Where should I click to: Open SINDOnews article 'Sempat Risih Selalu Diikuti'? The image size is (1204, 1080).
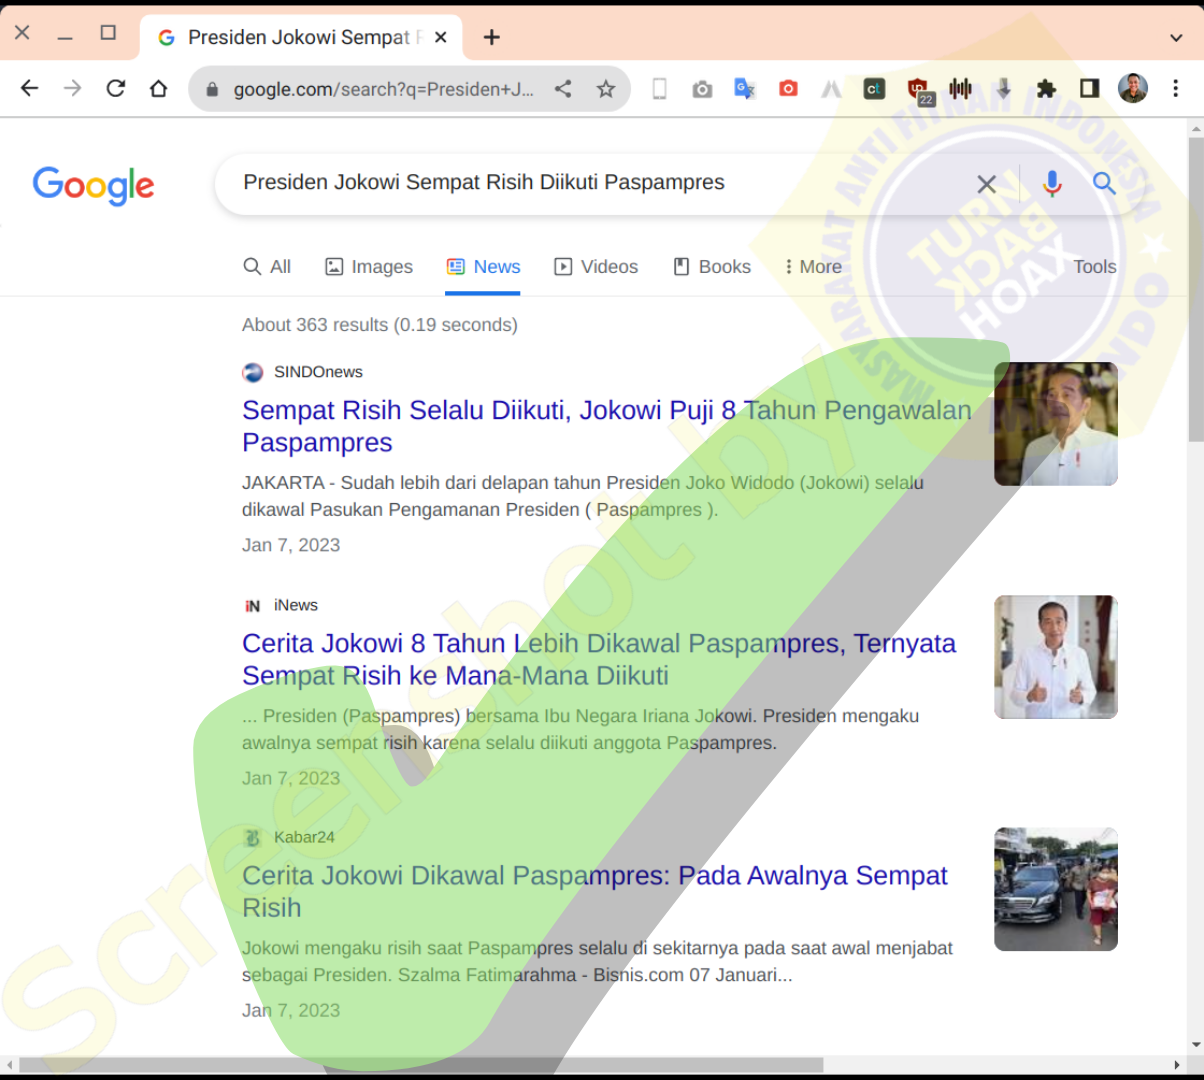tap(607, 426)
